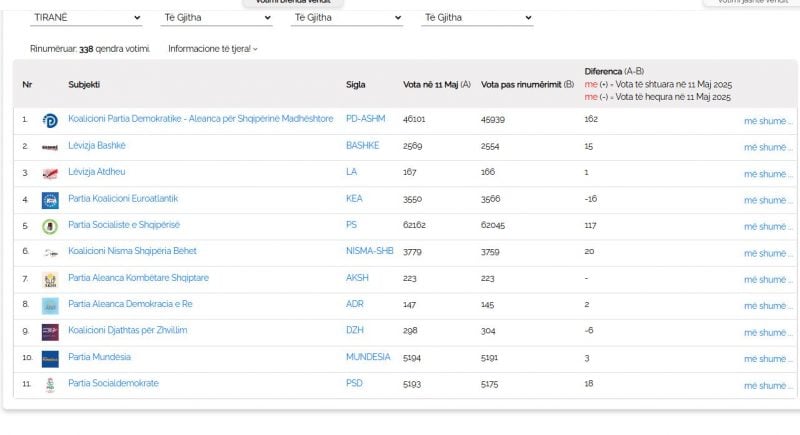Open Partia Koalicioni Euroatlantik link
The height and width of the screenshot is (435, 800).
123,198
